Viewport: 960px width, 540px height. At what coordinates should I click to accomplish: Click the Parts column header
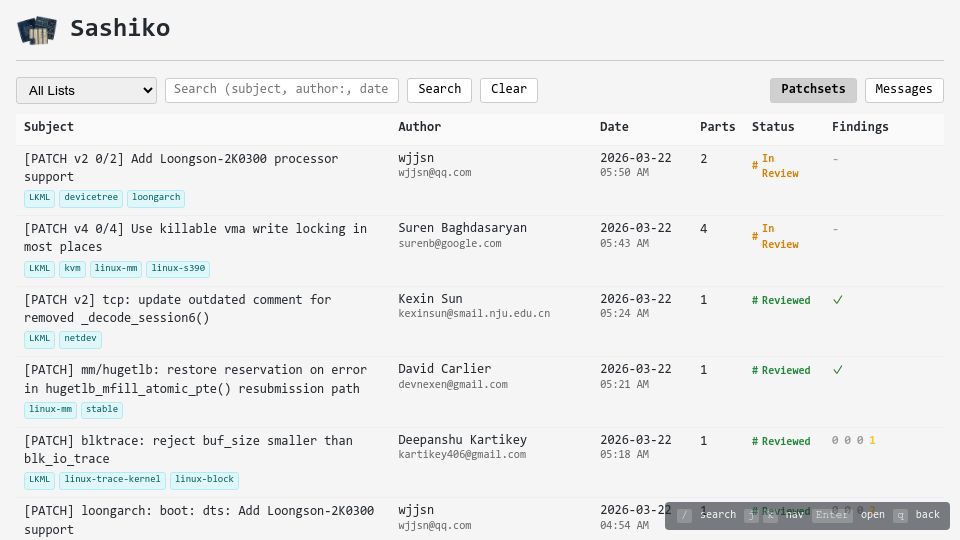[x=718, y=127]
